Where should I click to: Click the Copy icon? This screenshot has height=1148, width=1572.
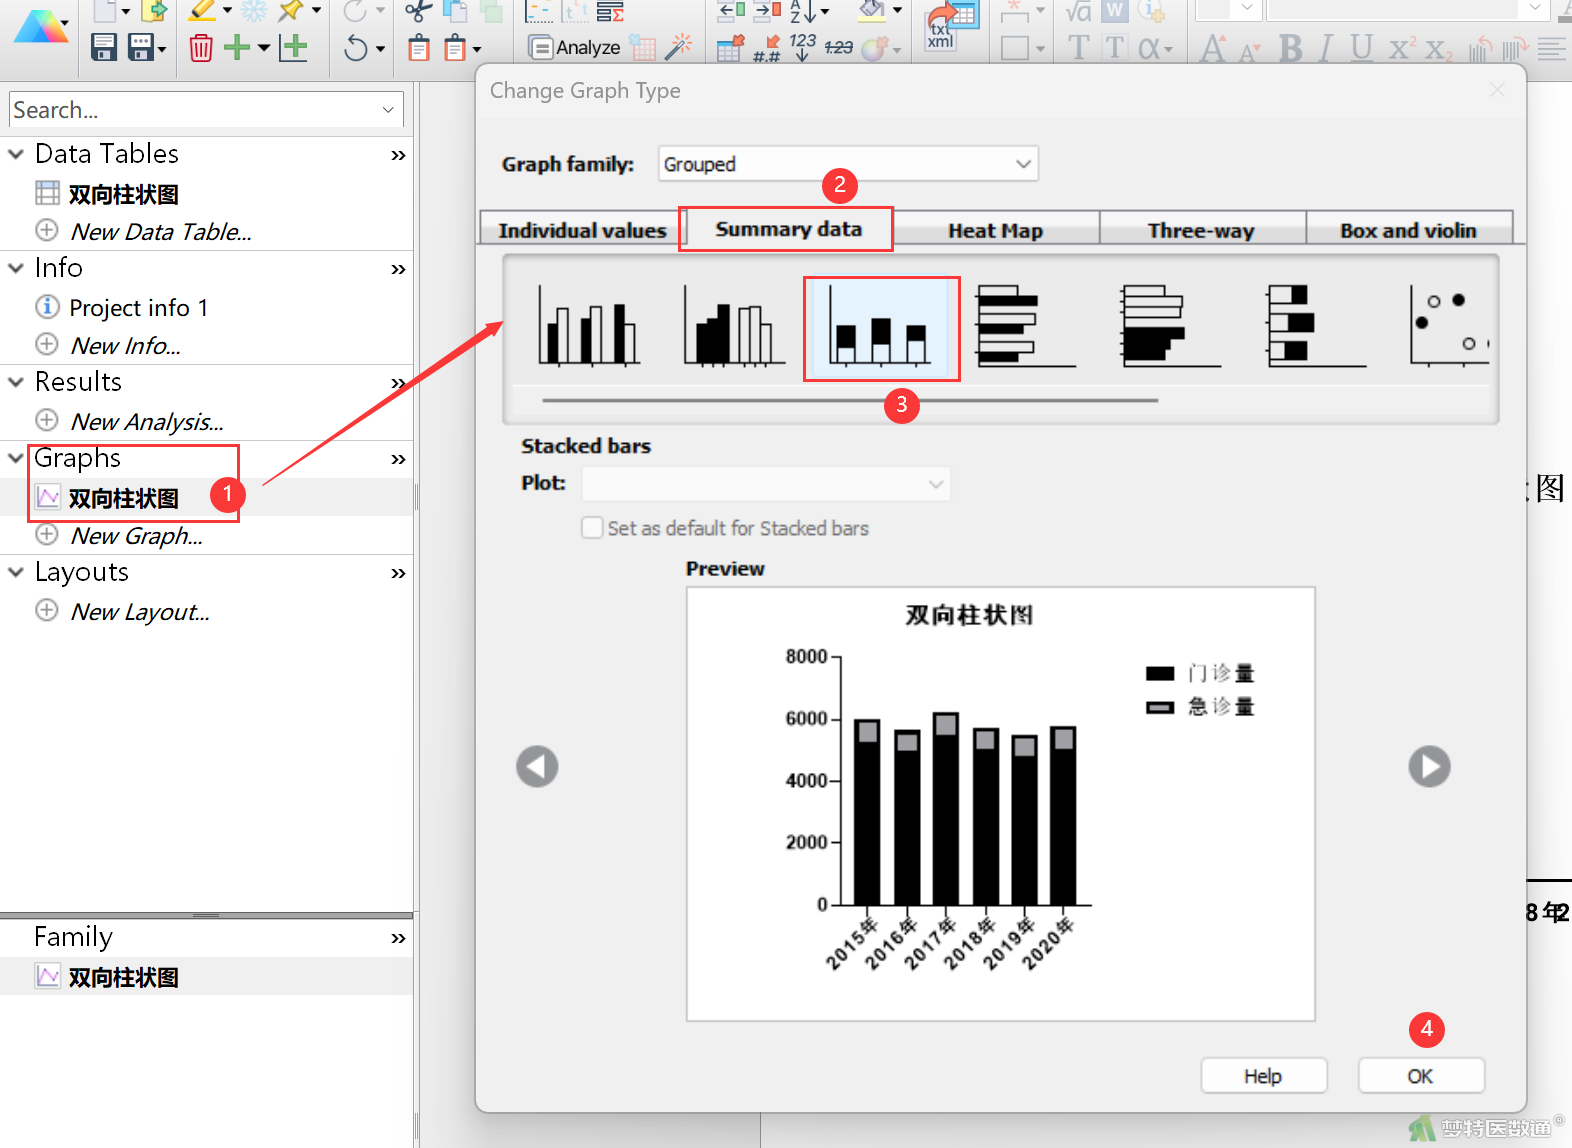455,11
